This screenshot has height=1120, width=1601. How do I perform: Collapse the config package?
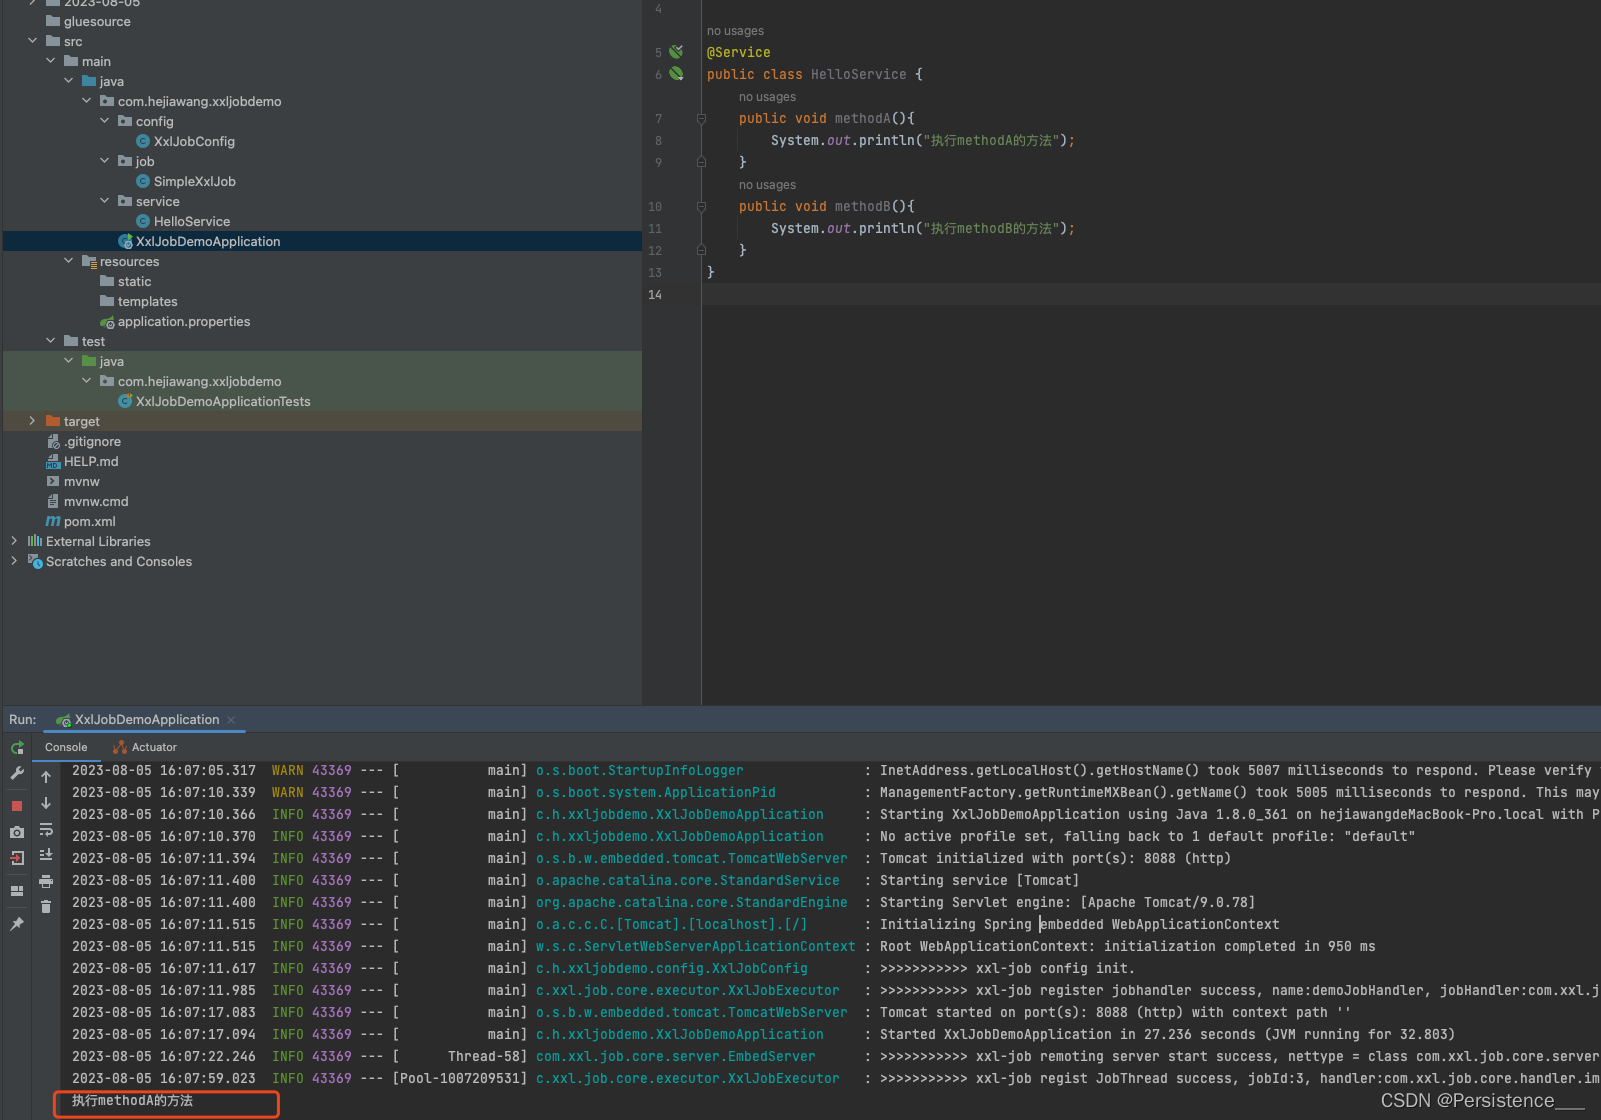pyautogui.click(x=105, y=121)
